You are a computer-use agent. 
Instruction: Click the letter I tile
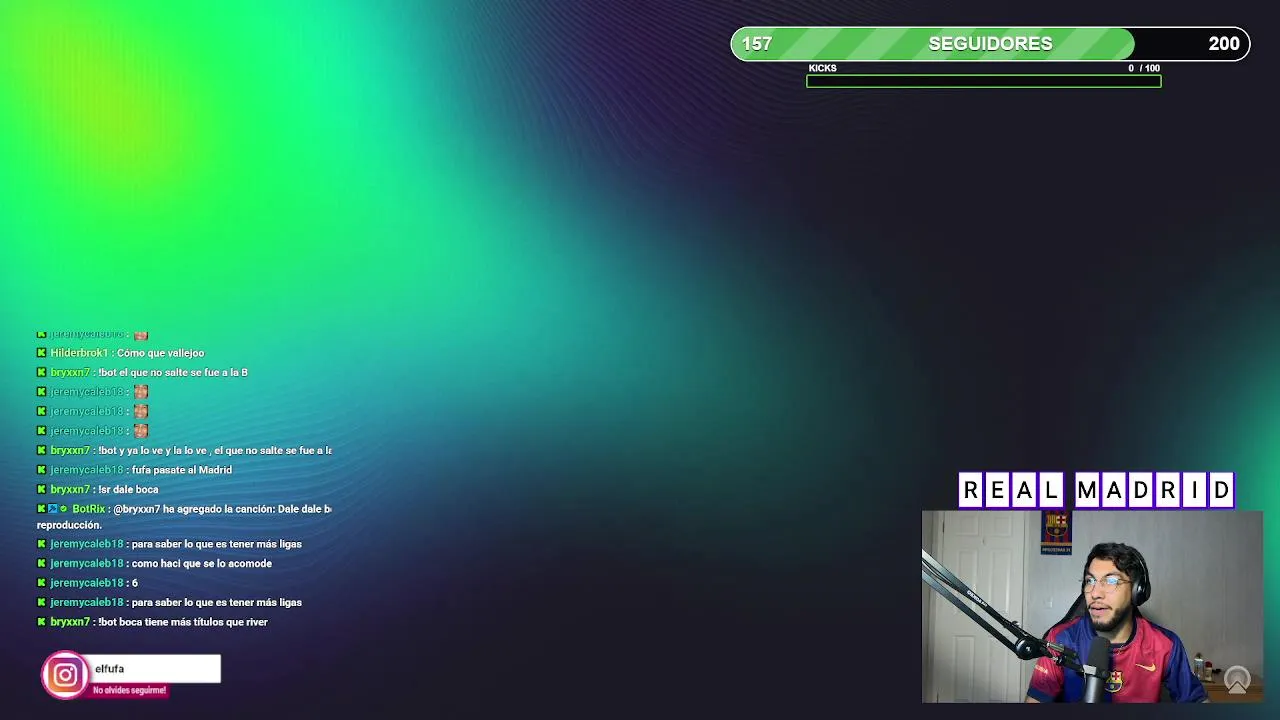pos(1195,491)
